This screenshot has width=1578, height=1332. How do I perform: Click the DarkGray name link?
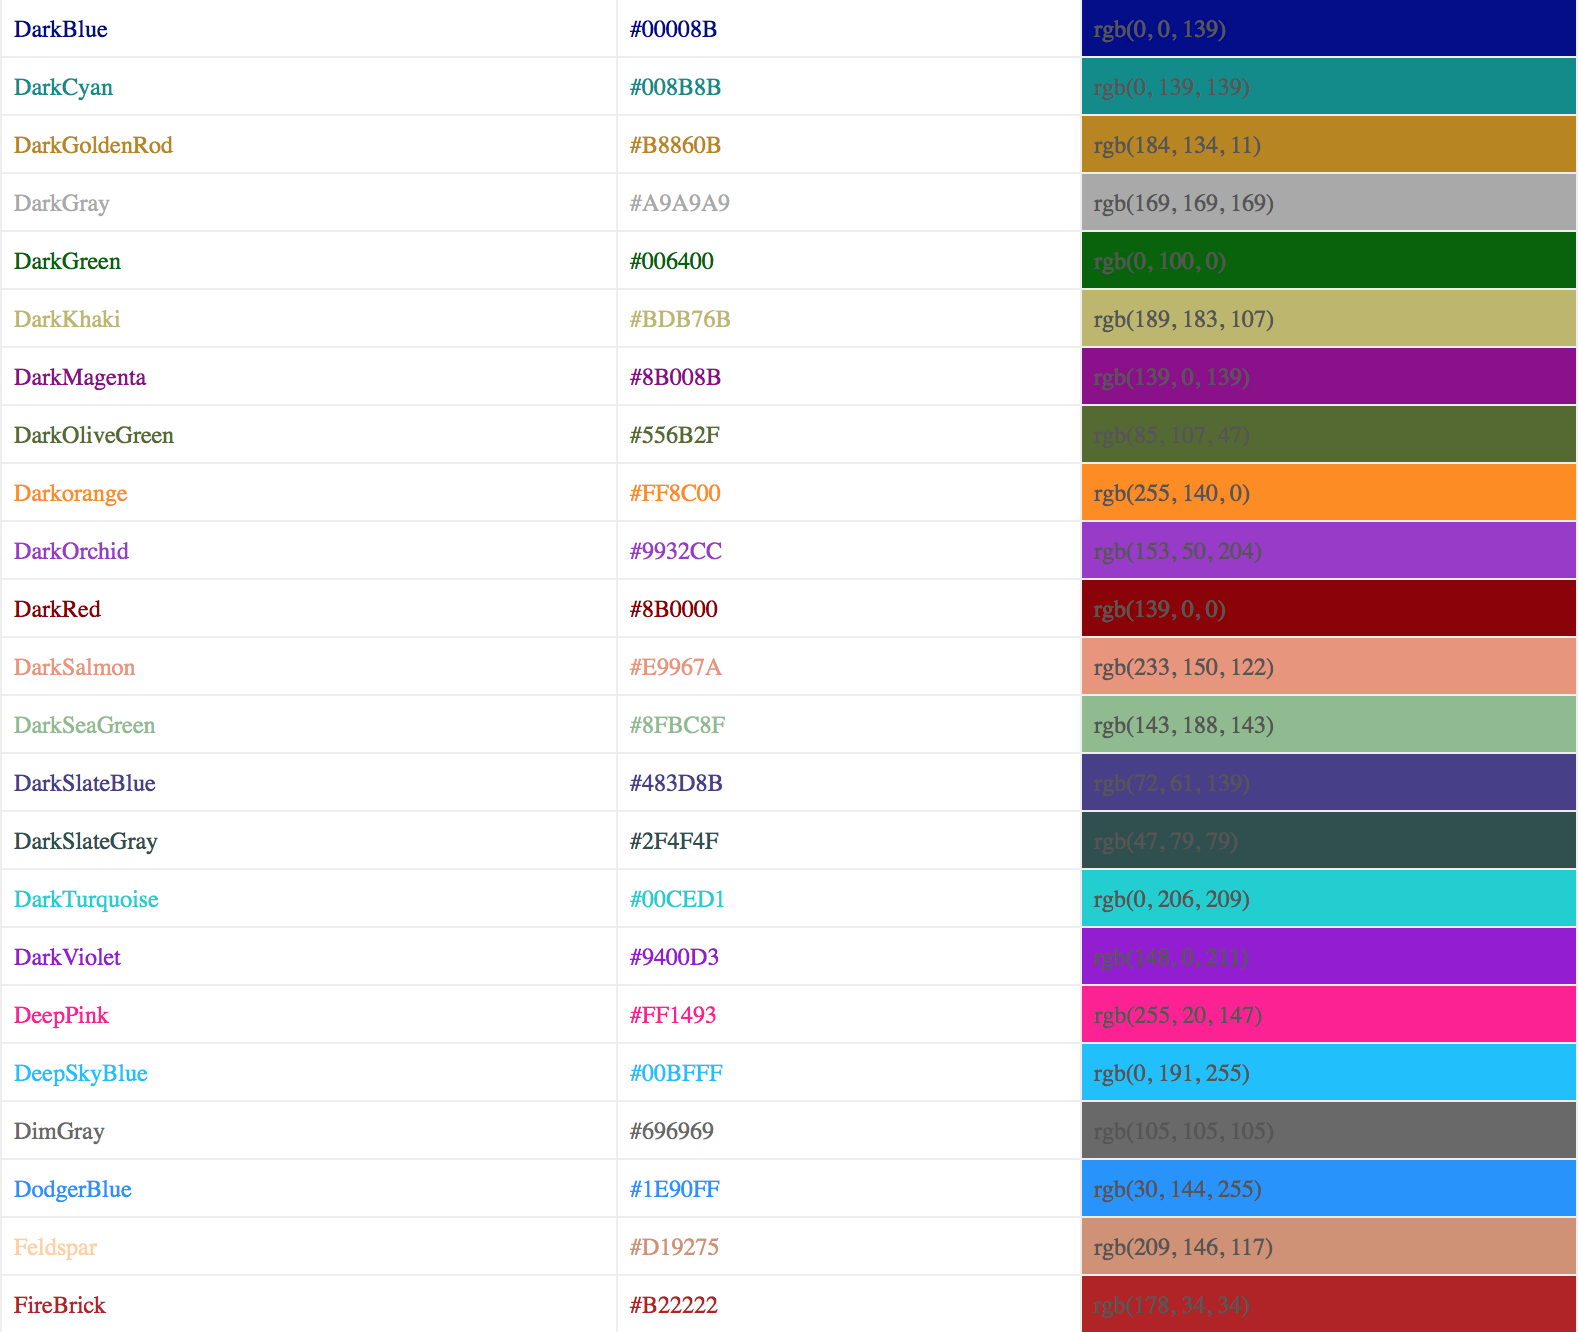tap(62, 203)
